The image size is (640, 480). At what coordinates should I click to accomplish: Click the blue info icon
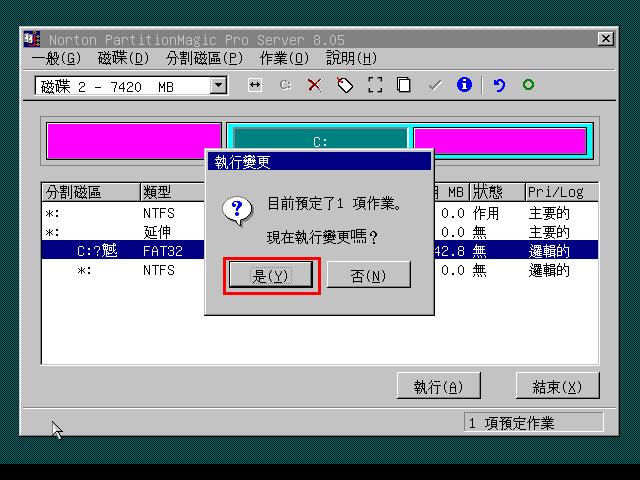pos(464,85)
